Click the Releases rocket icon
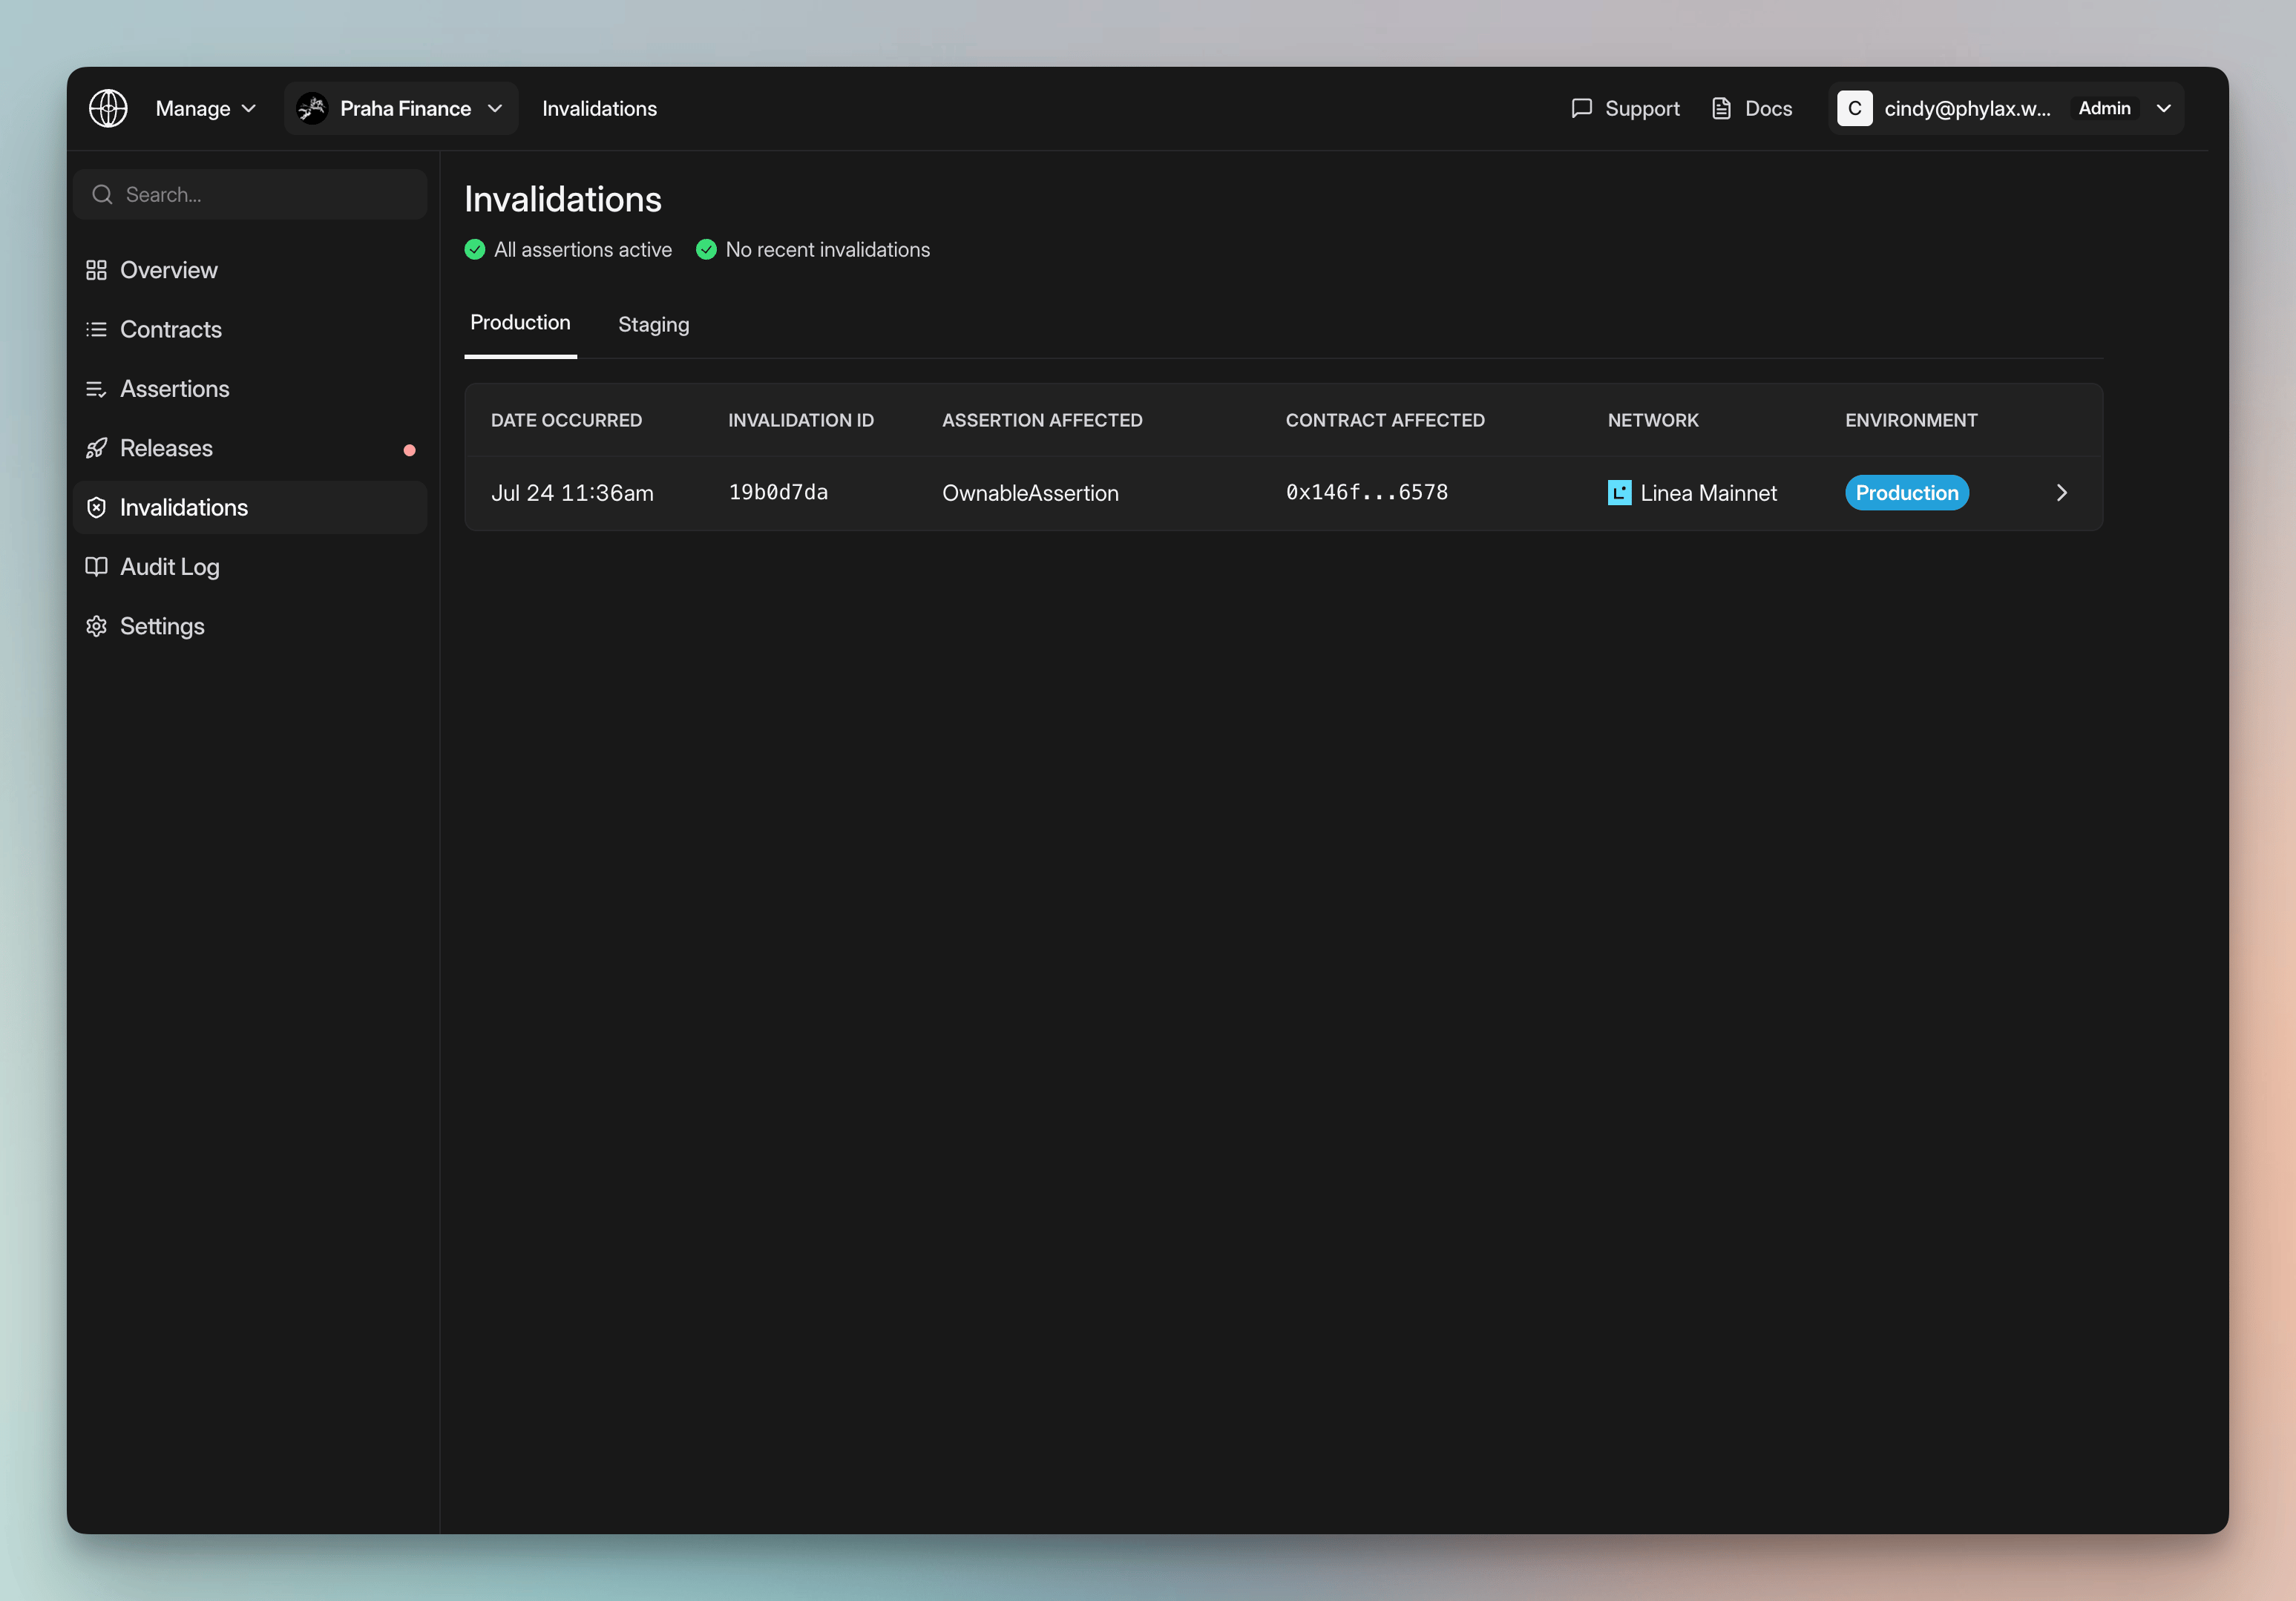This screenshot has height=1601, width=2296. (96, 448)
